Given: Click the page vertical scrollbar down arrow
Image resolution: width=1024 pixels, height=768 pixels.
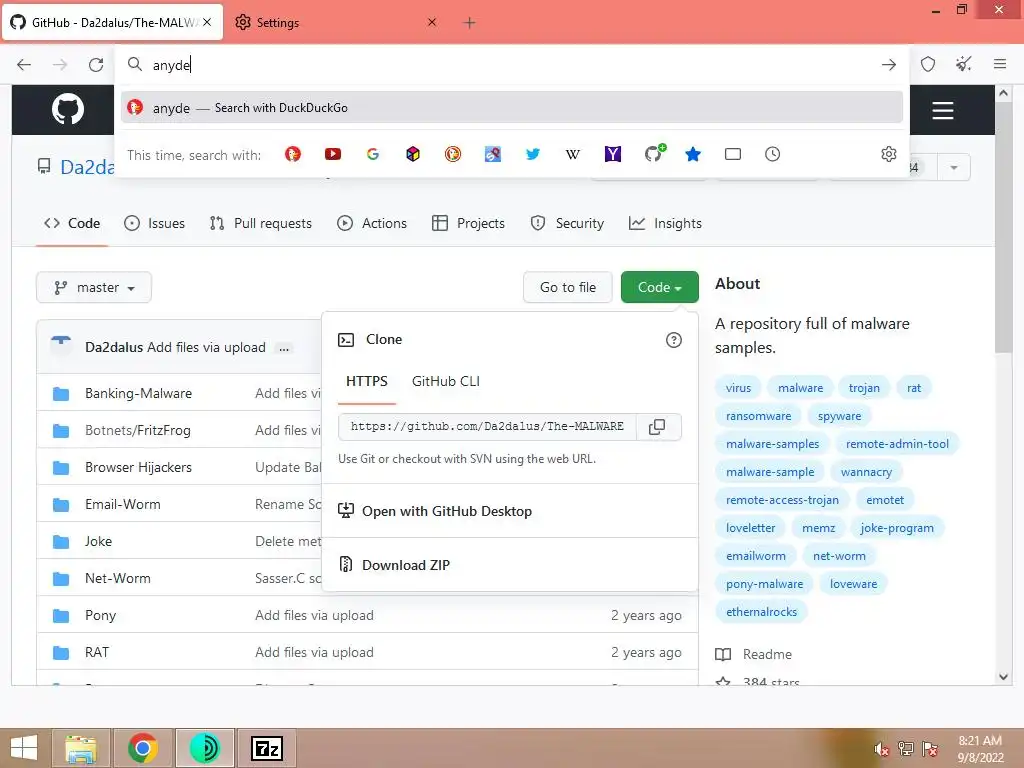Looking at the screenshot, I should pos(1004,677).
